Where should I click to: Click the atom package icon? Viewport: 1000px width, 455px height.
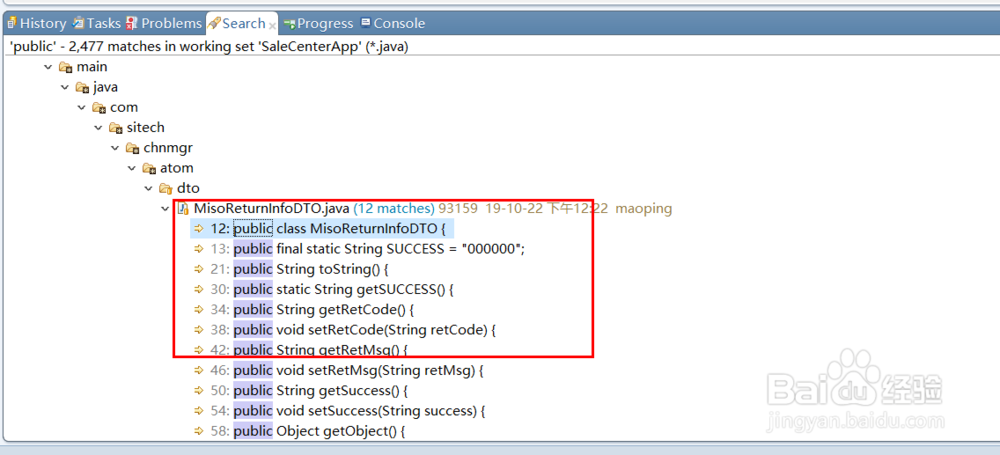[x=149, y=168]
